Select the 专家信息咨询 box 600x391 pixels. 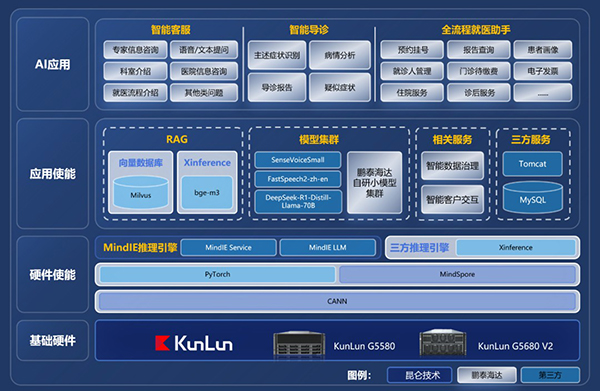tap(135, 50)
